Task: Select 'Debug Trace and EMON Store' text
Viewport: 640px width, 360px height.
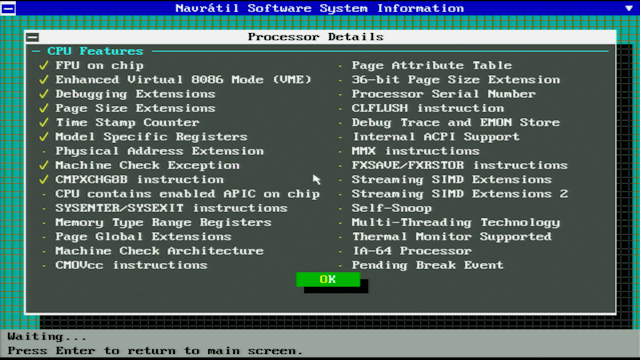Action: click(x=456, y=122)
